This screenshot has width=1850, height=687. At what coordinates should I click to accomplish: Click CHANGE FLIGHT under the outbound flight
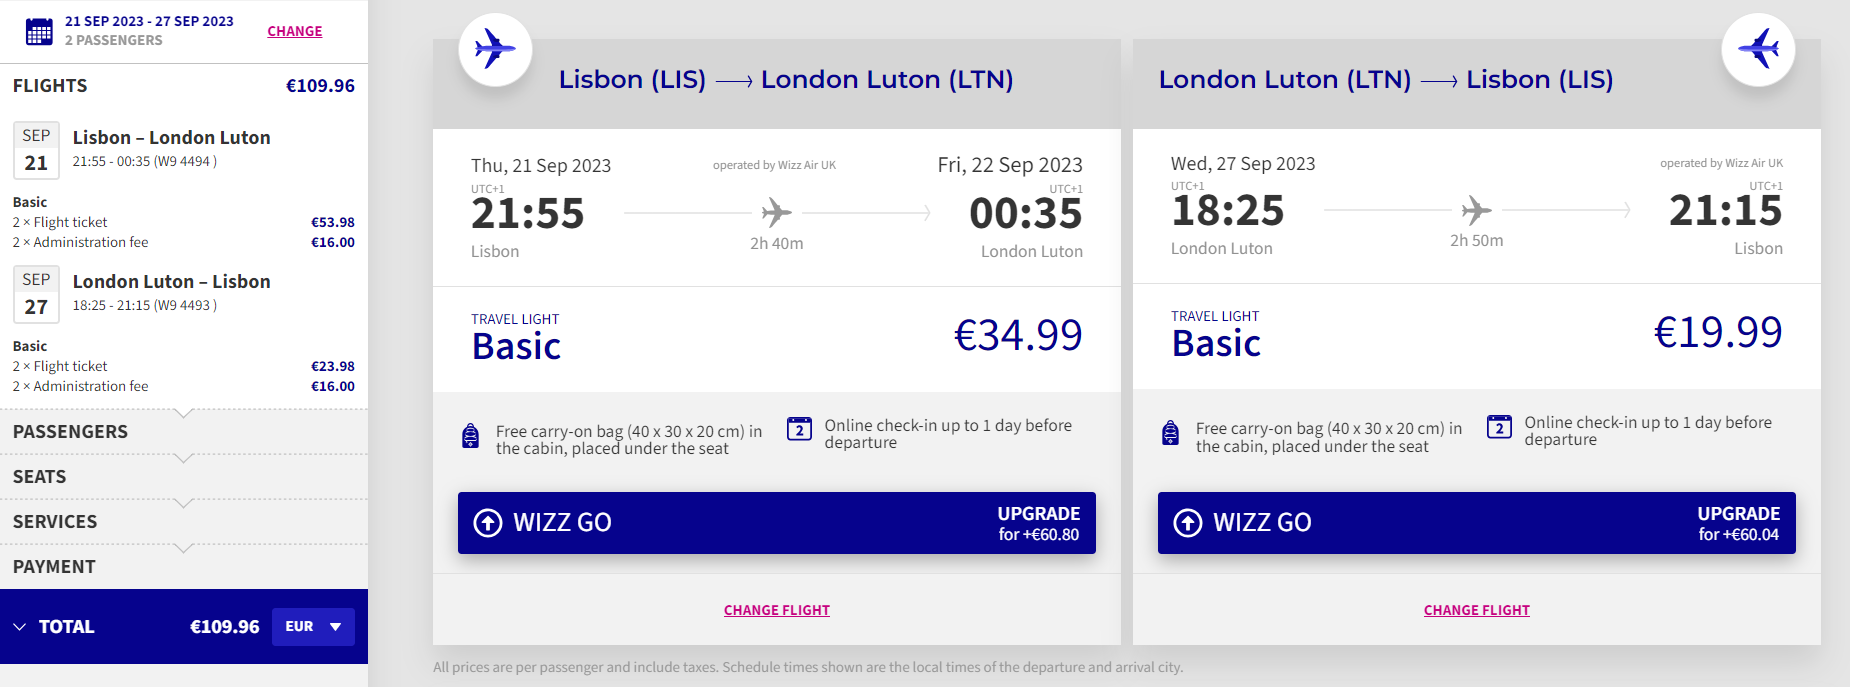[777, 610]
